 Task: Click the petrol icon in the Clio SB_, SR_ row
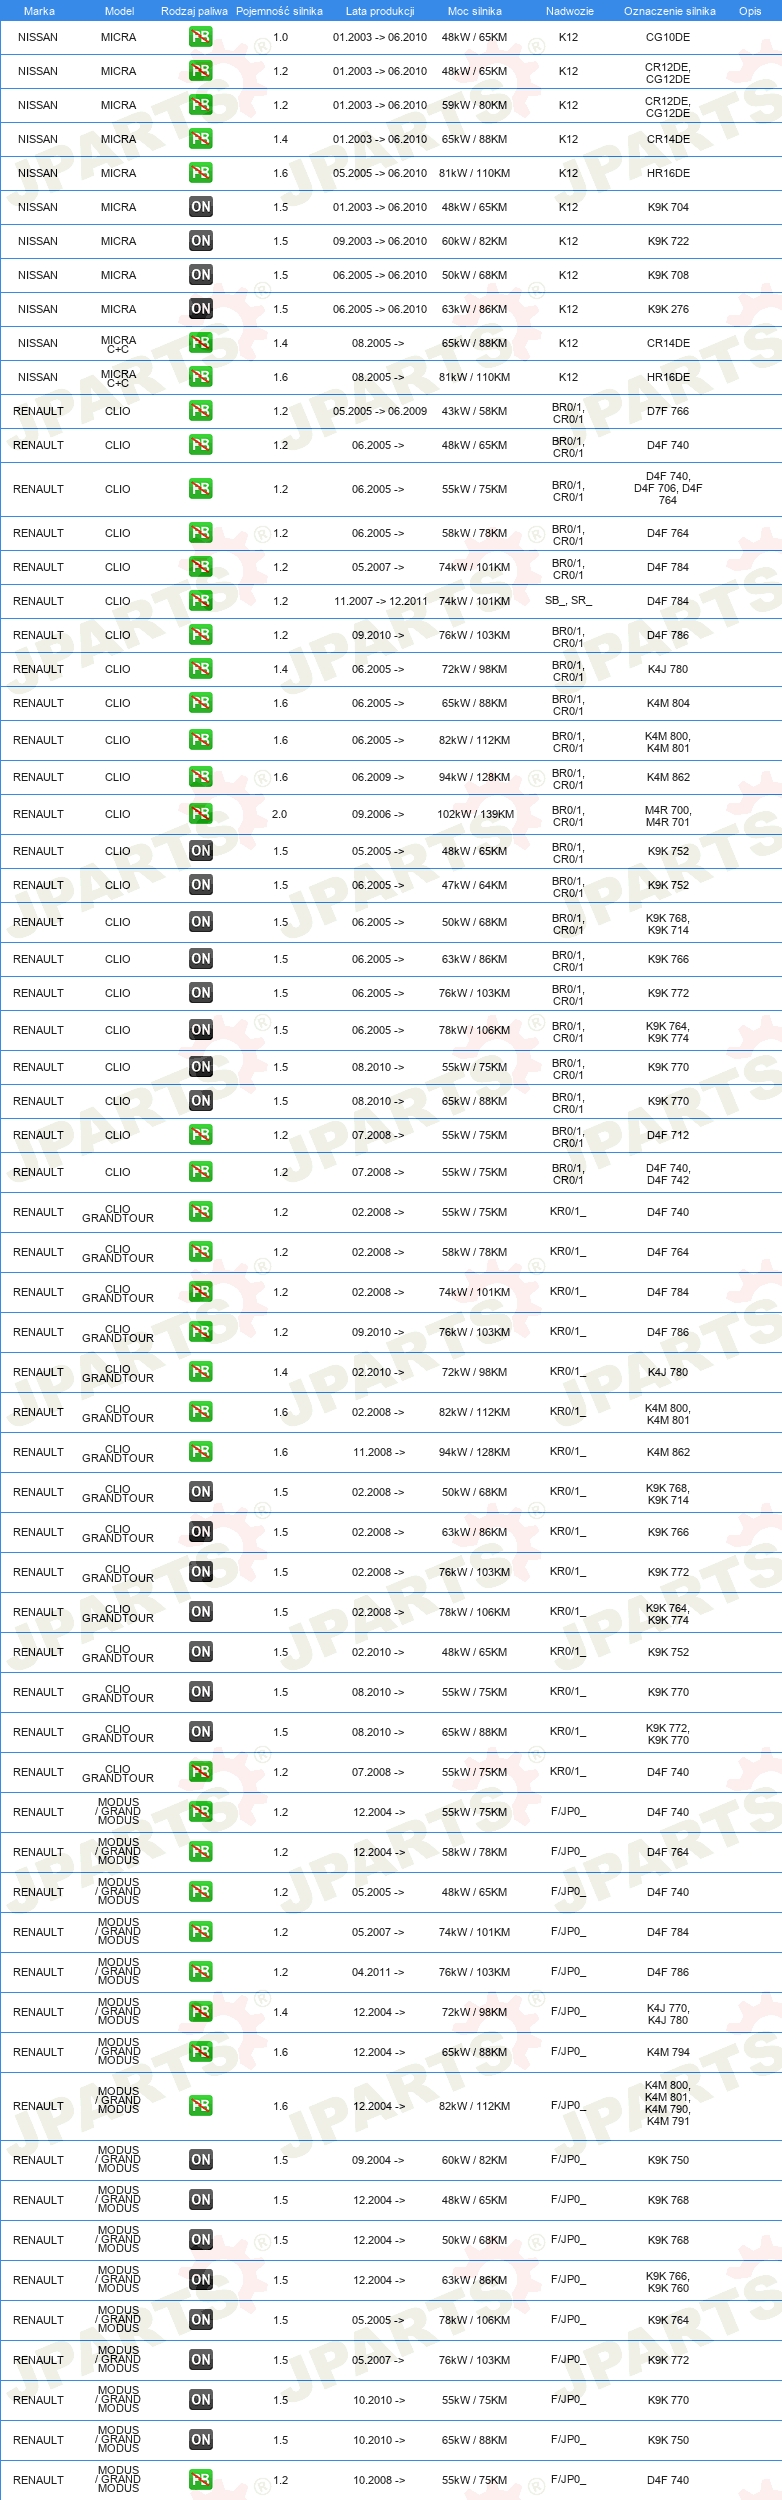click(x=201, y=601)
